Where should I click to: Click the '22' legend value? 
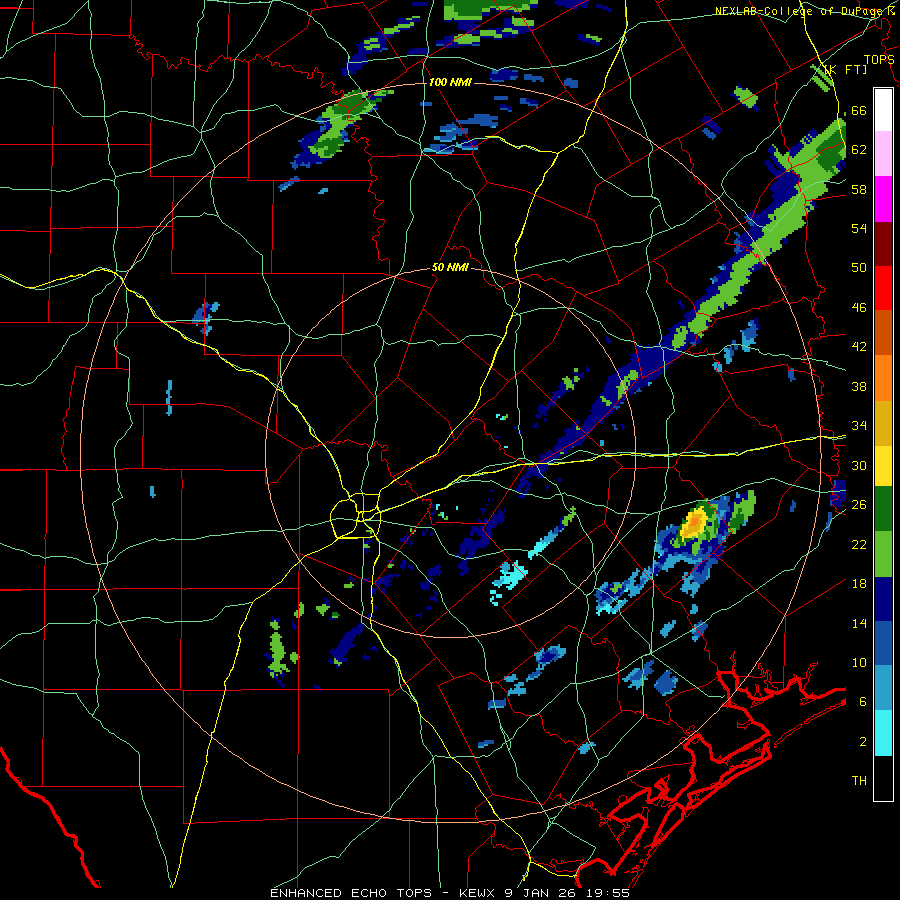(x=859, y=544)
